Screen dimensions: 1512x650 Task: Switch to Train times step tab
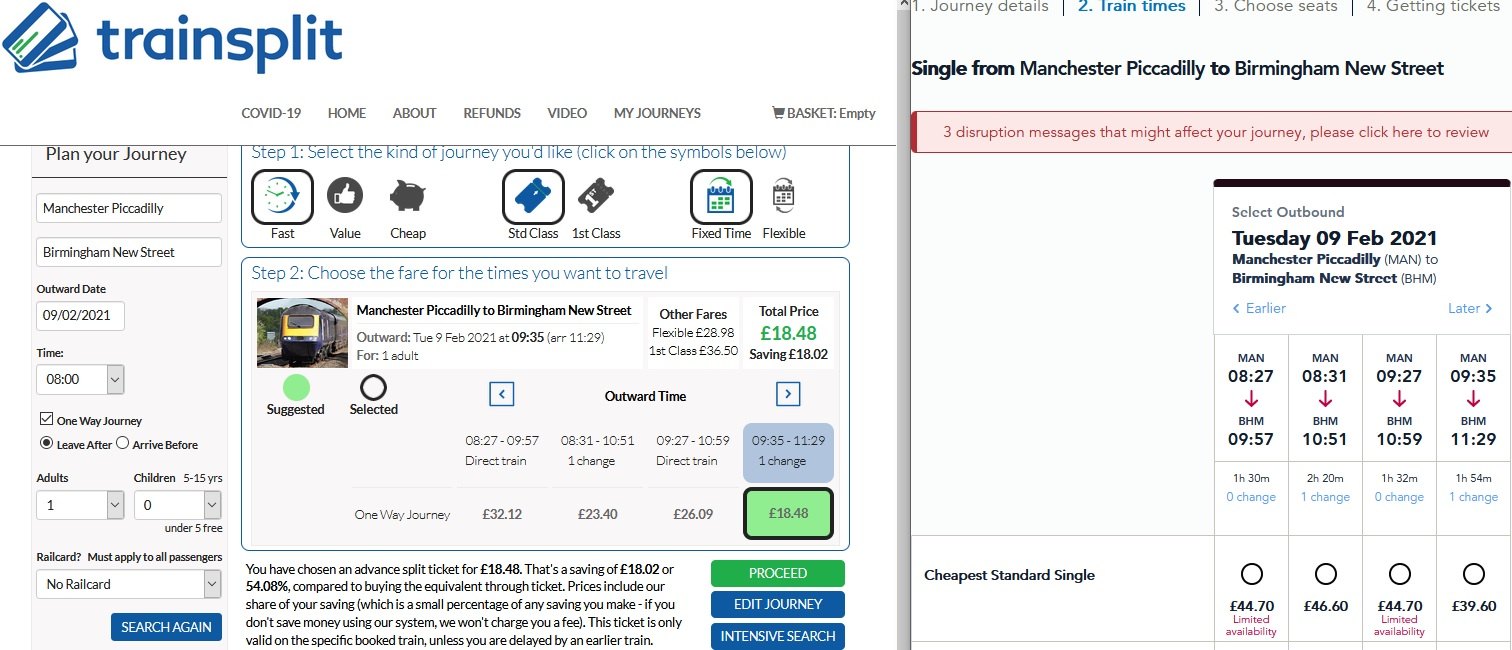[x=1131, y=7]
